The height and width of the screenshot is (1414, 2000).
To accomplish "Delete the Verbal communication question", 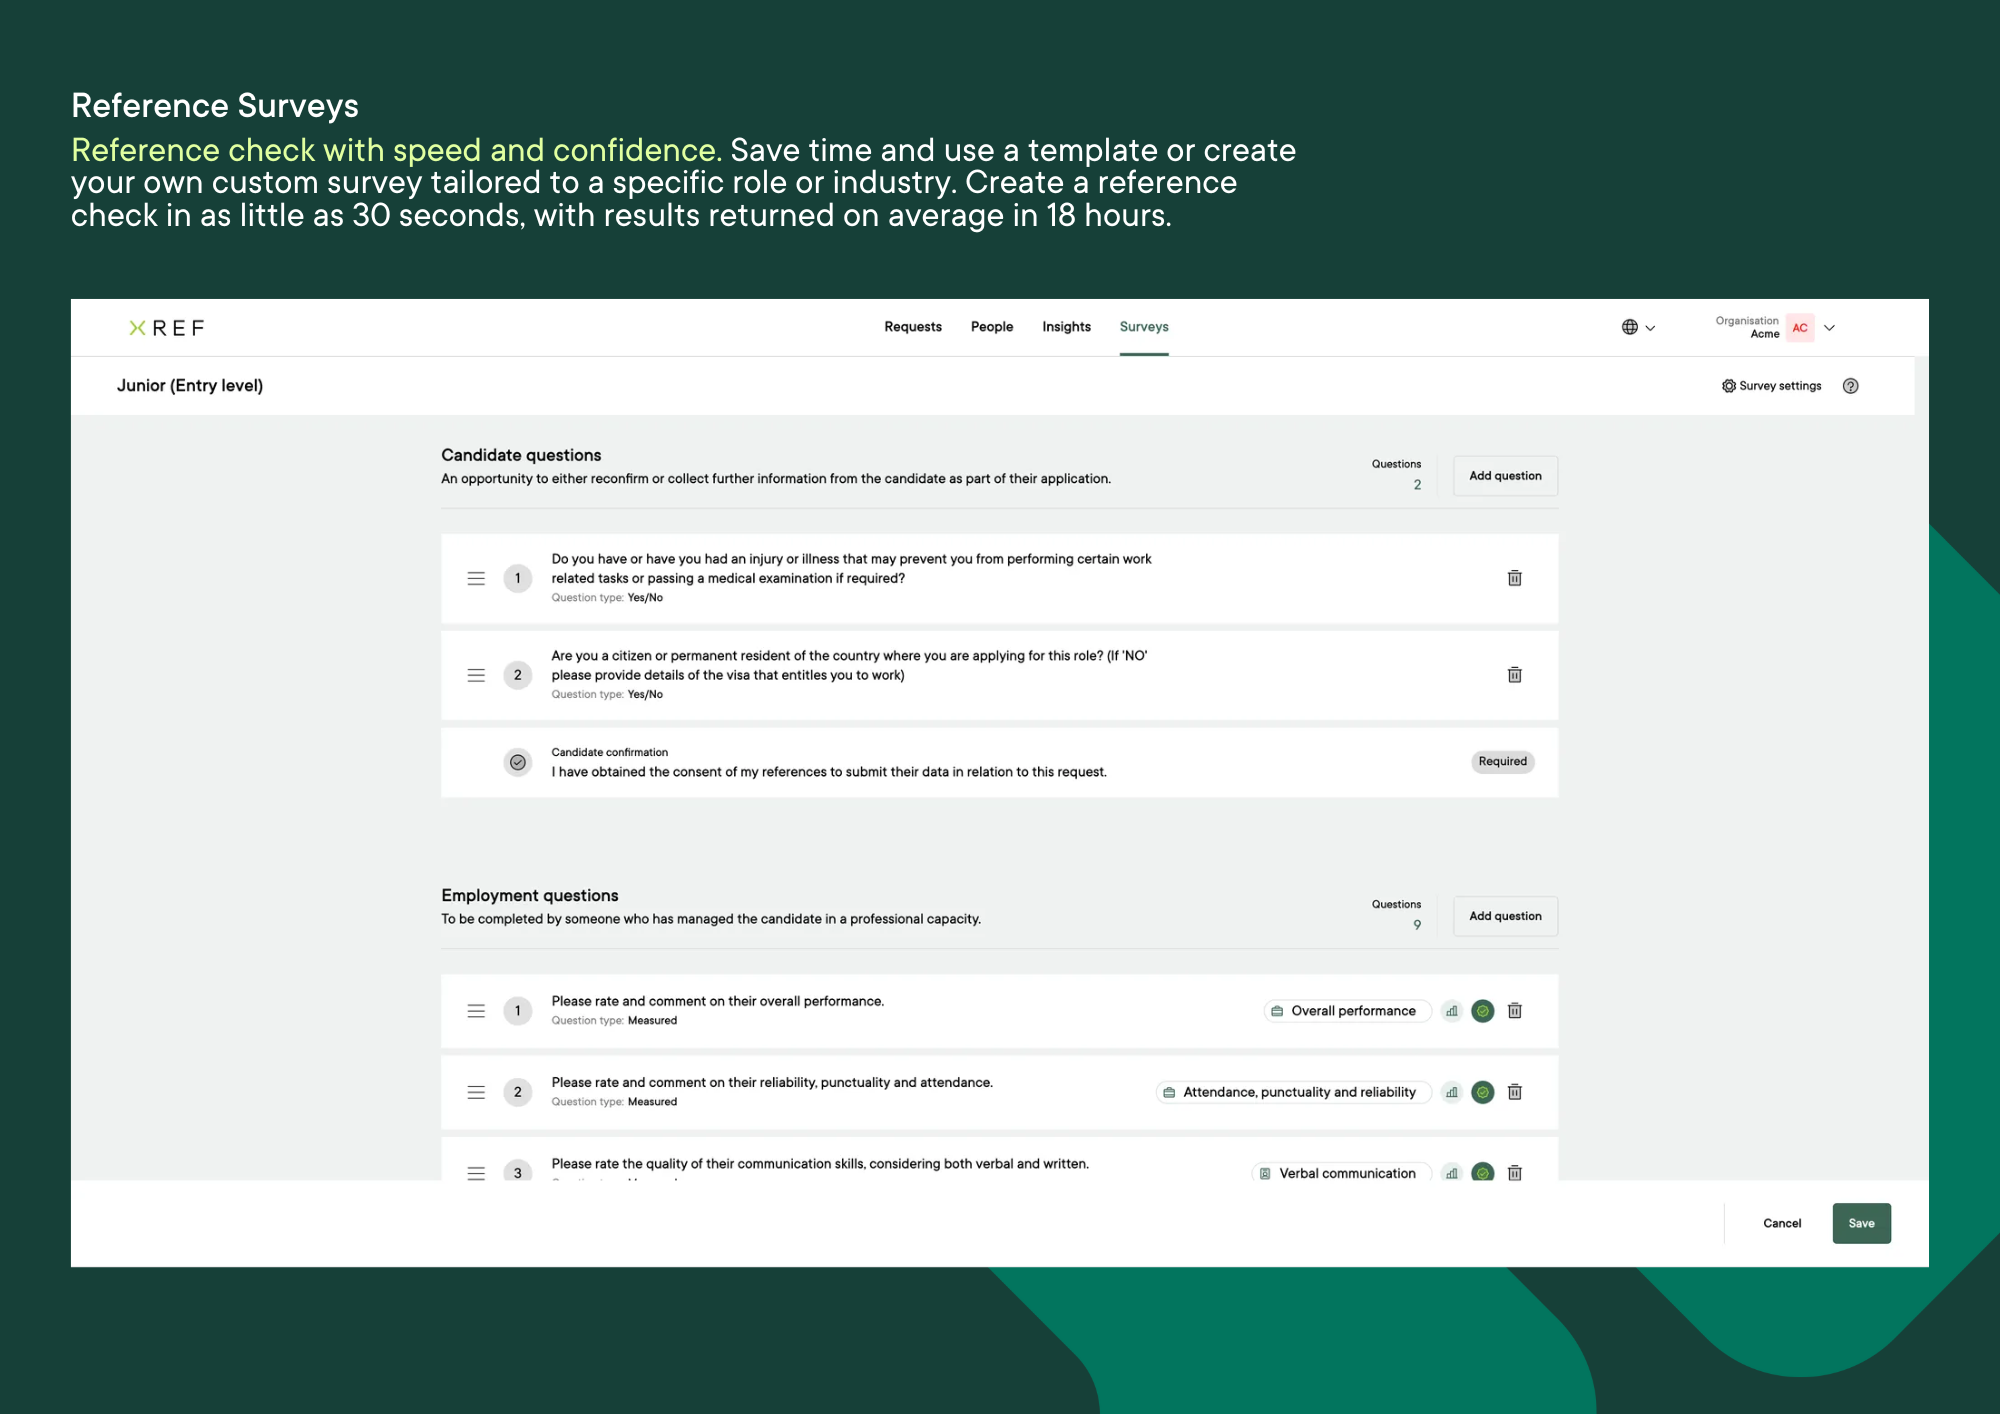I will click(1515, 1172).
